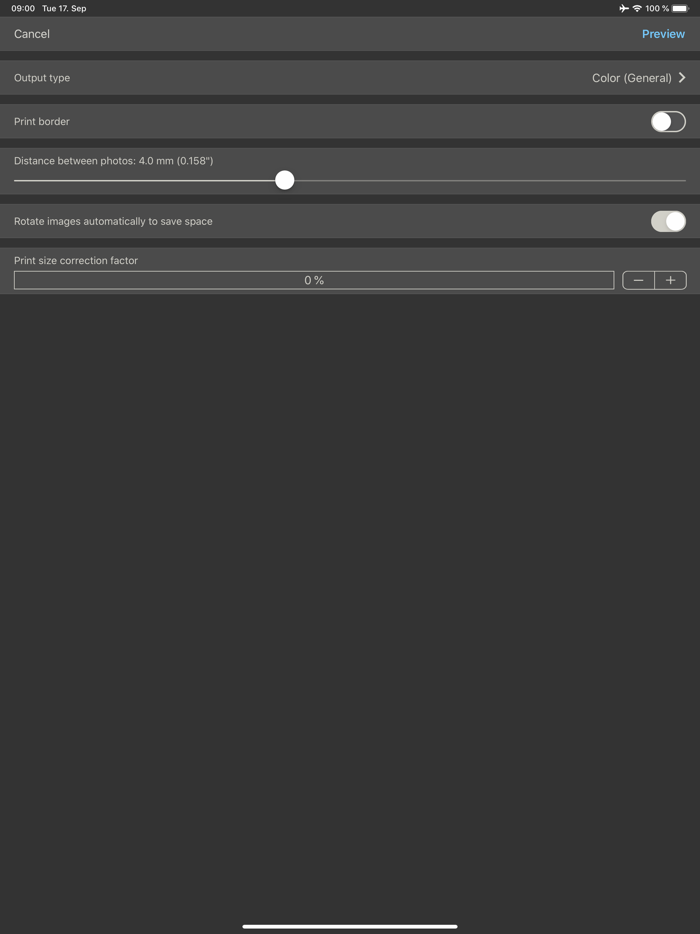Tap the battery indicator icon
This screenshot has height=934, width=700.
pyautogui.click(x=680, y=8)
